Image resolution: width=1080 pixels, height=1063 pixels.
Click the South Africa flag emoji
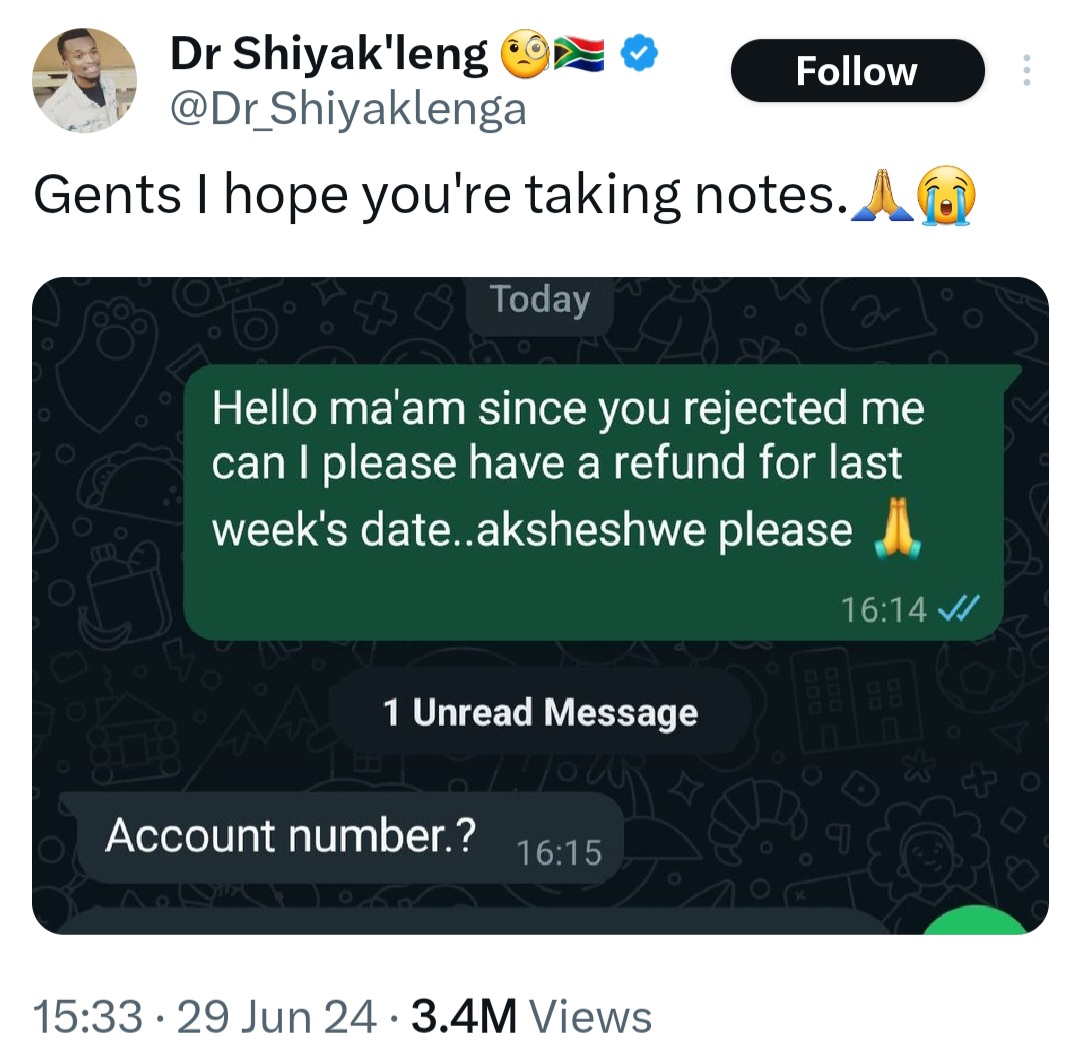(579, 54)
